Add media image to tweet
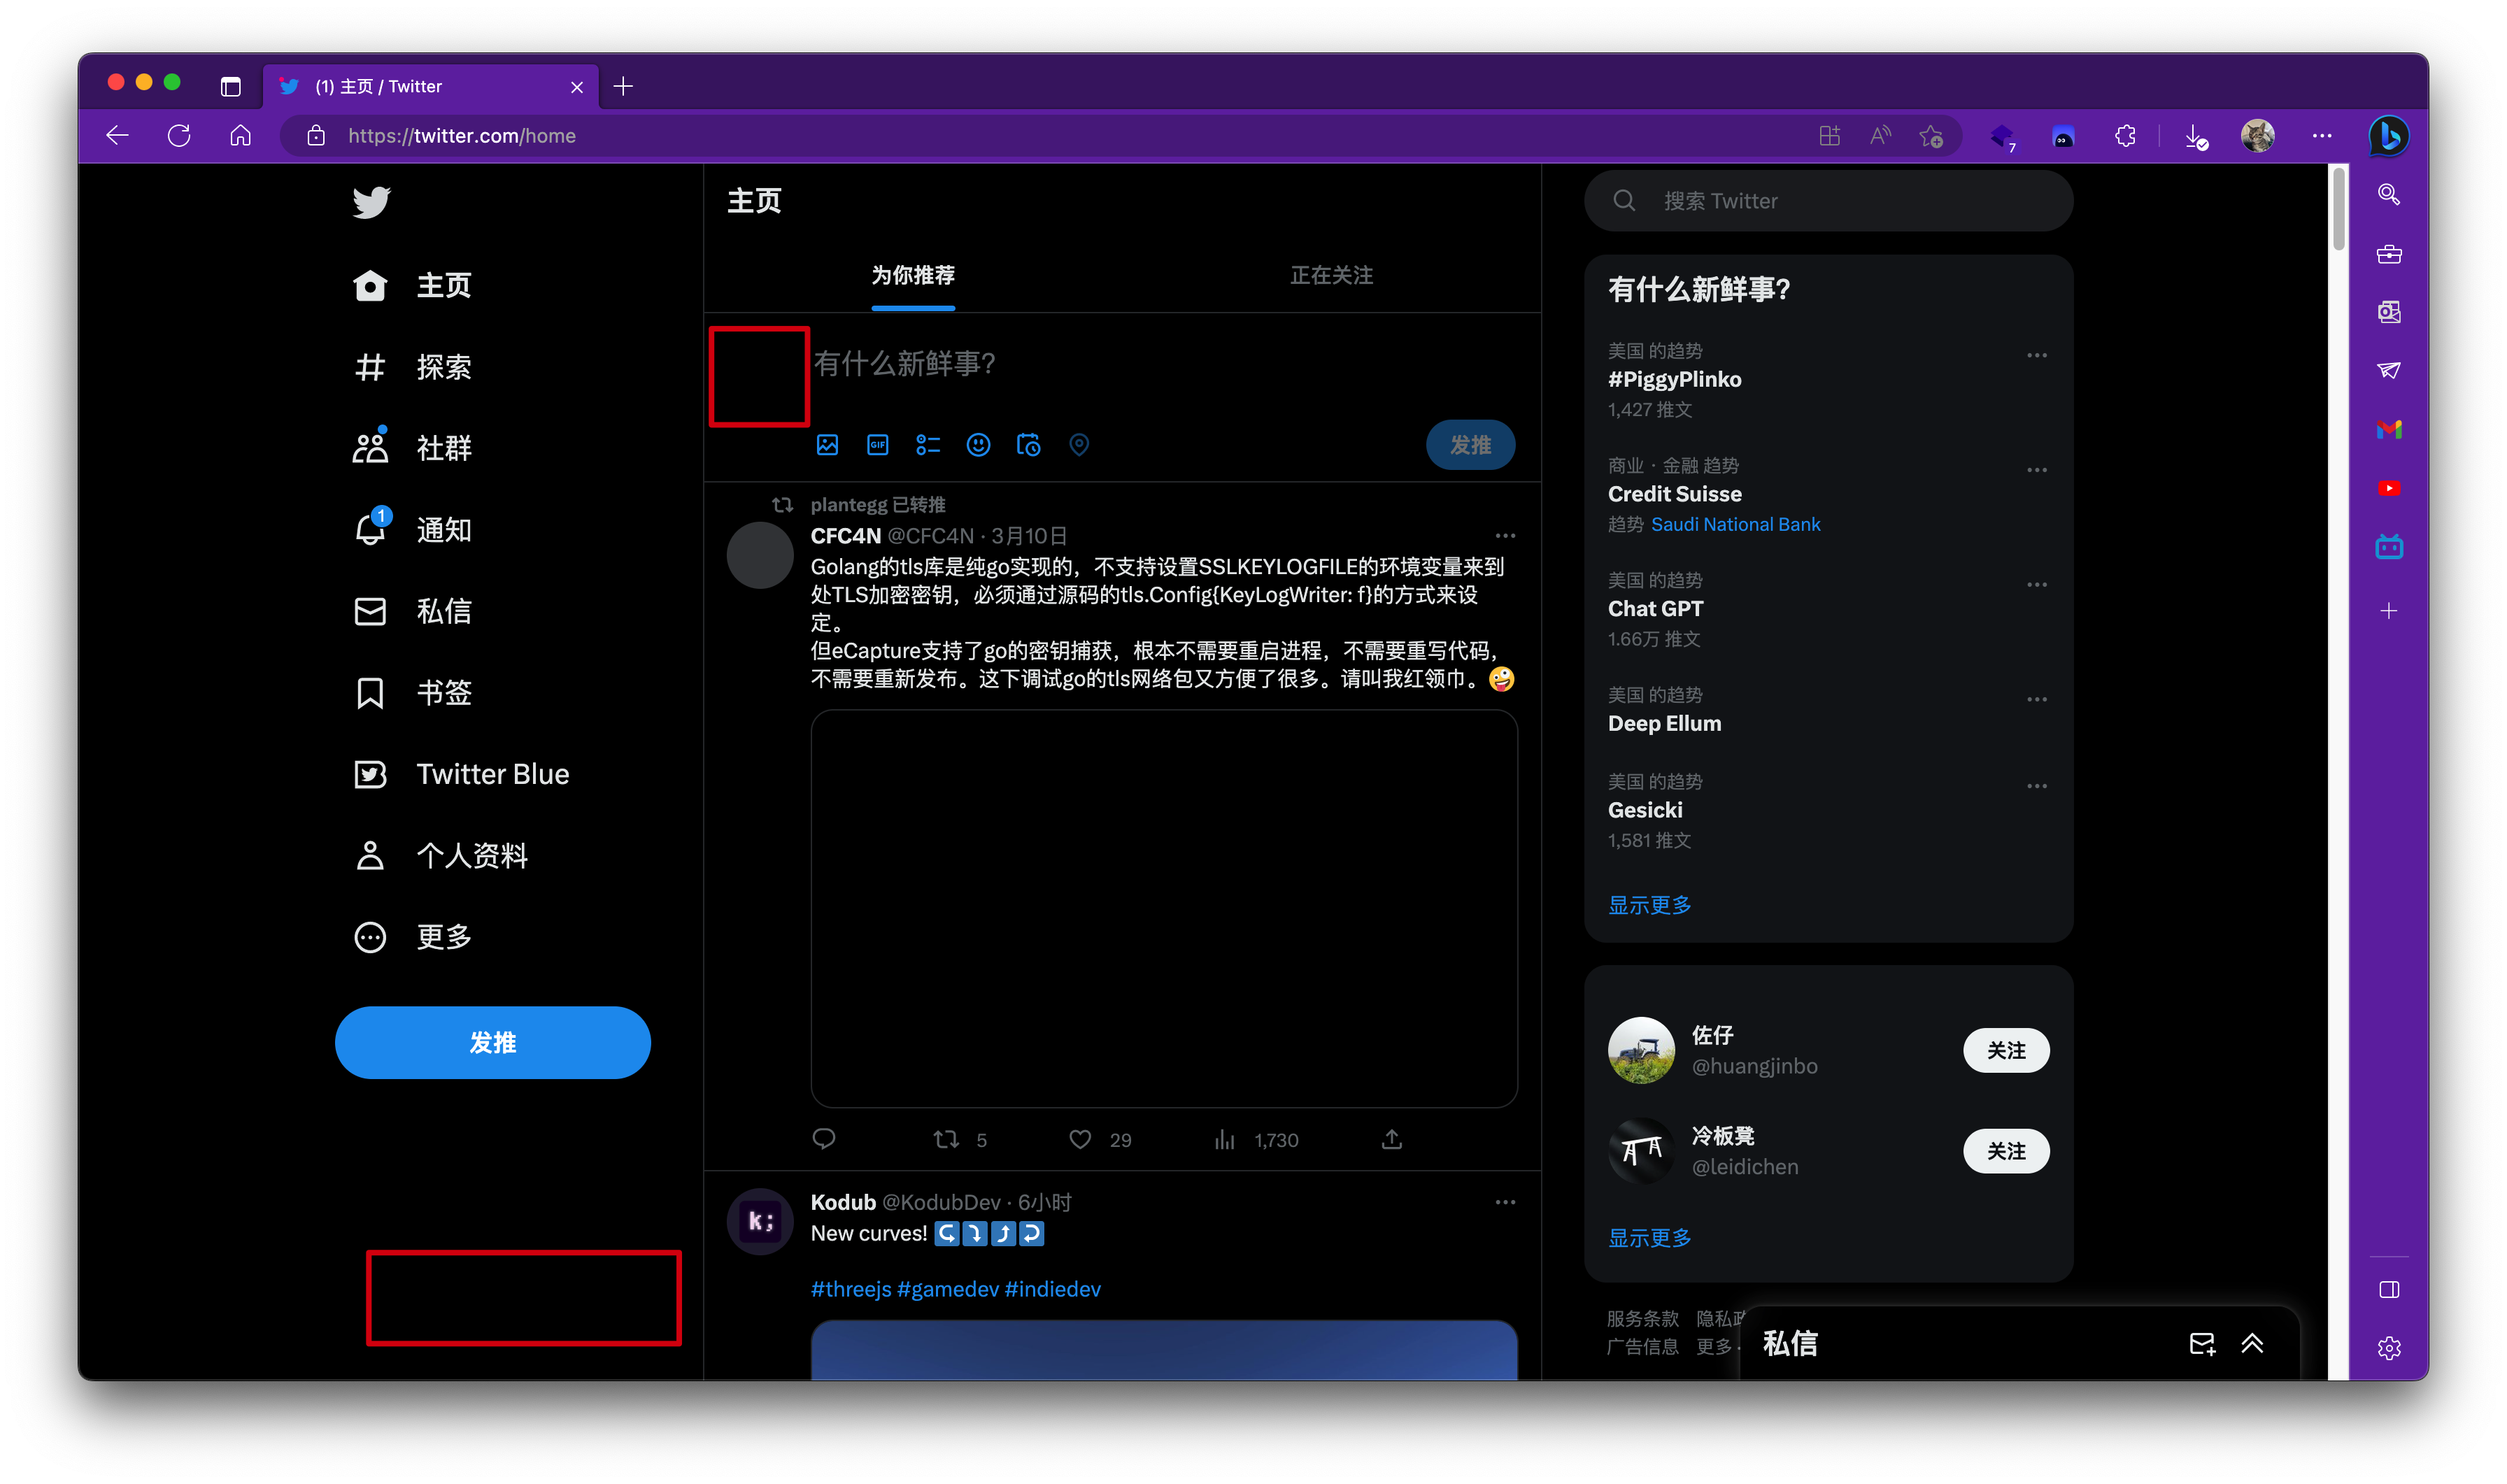Viewport: 2507px width, 1484px height. coord(827,445)
